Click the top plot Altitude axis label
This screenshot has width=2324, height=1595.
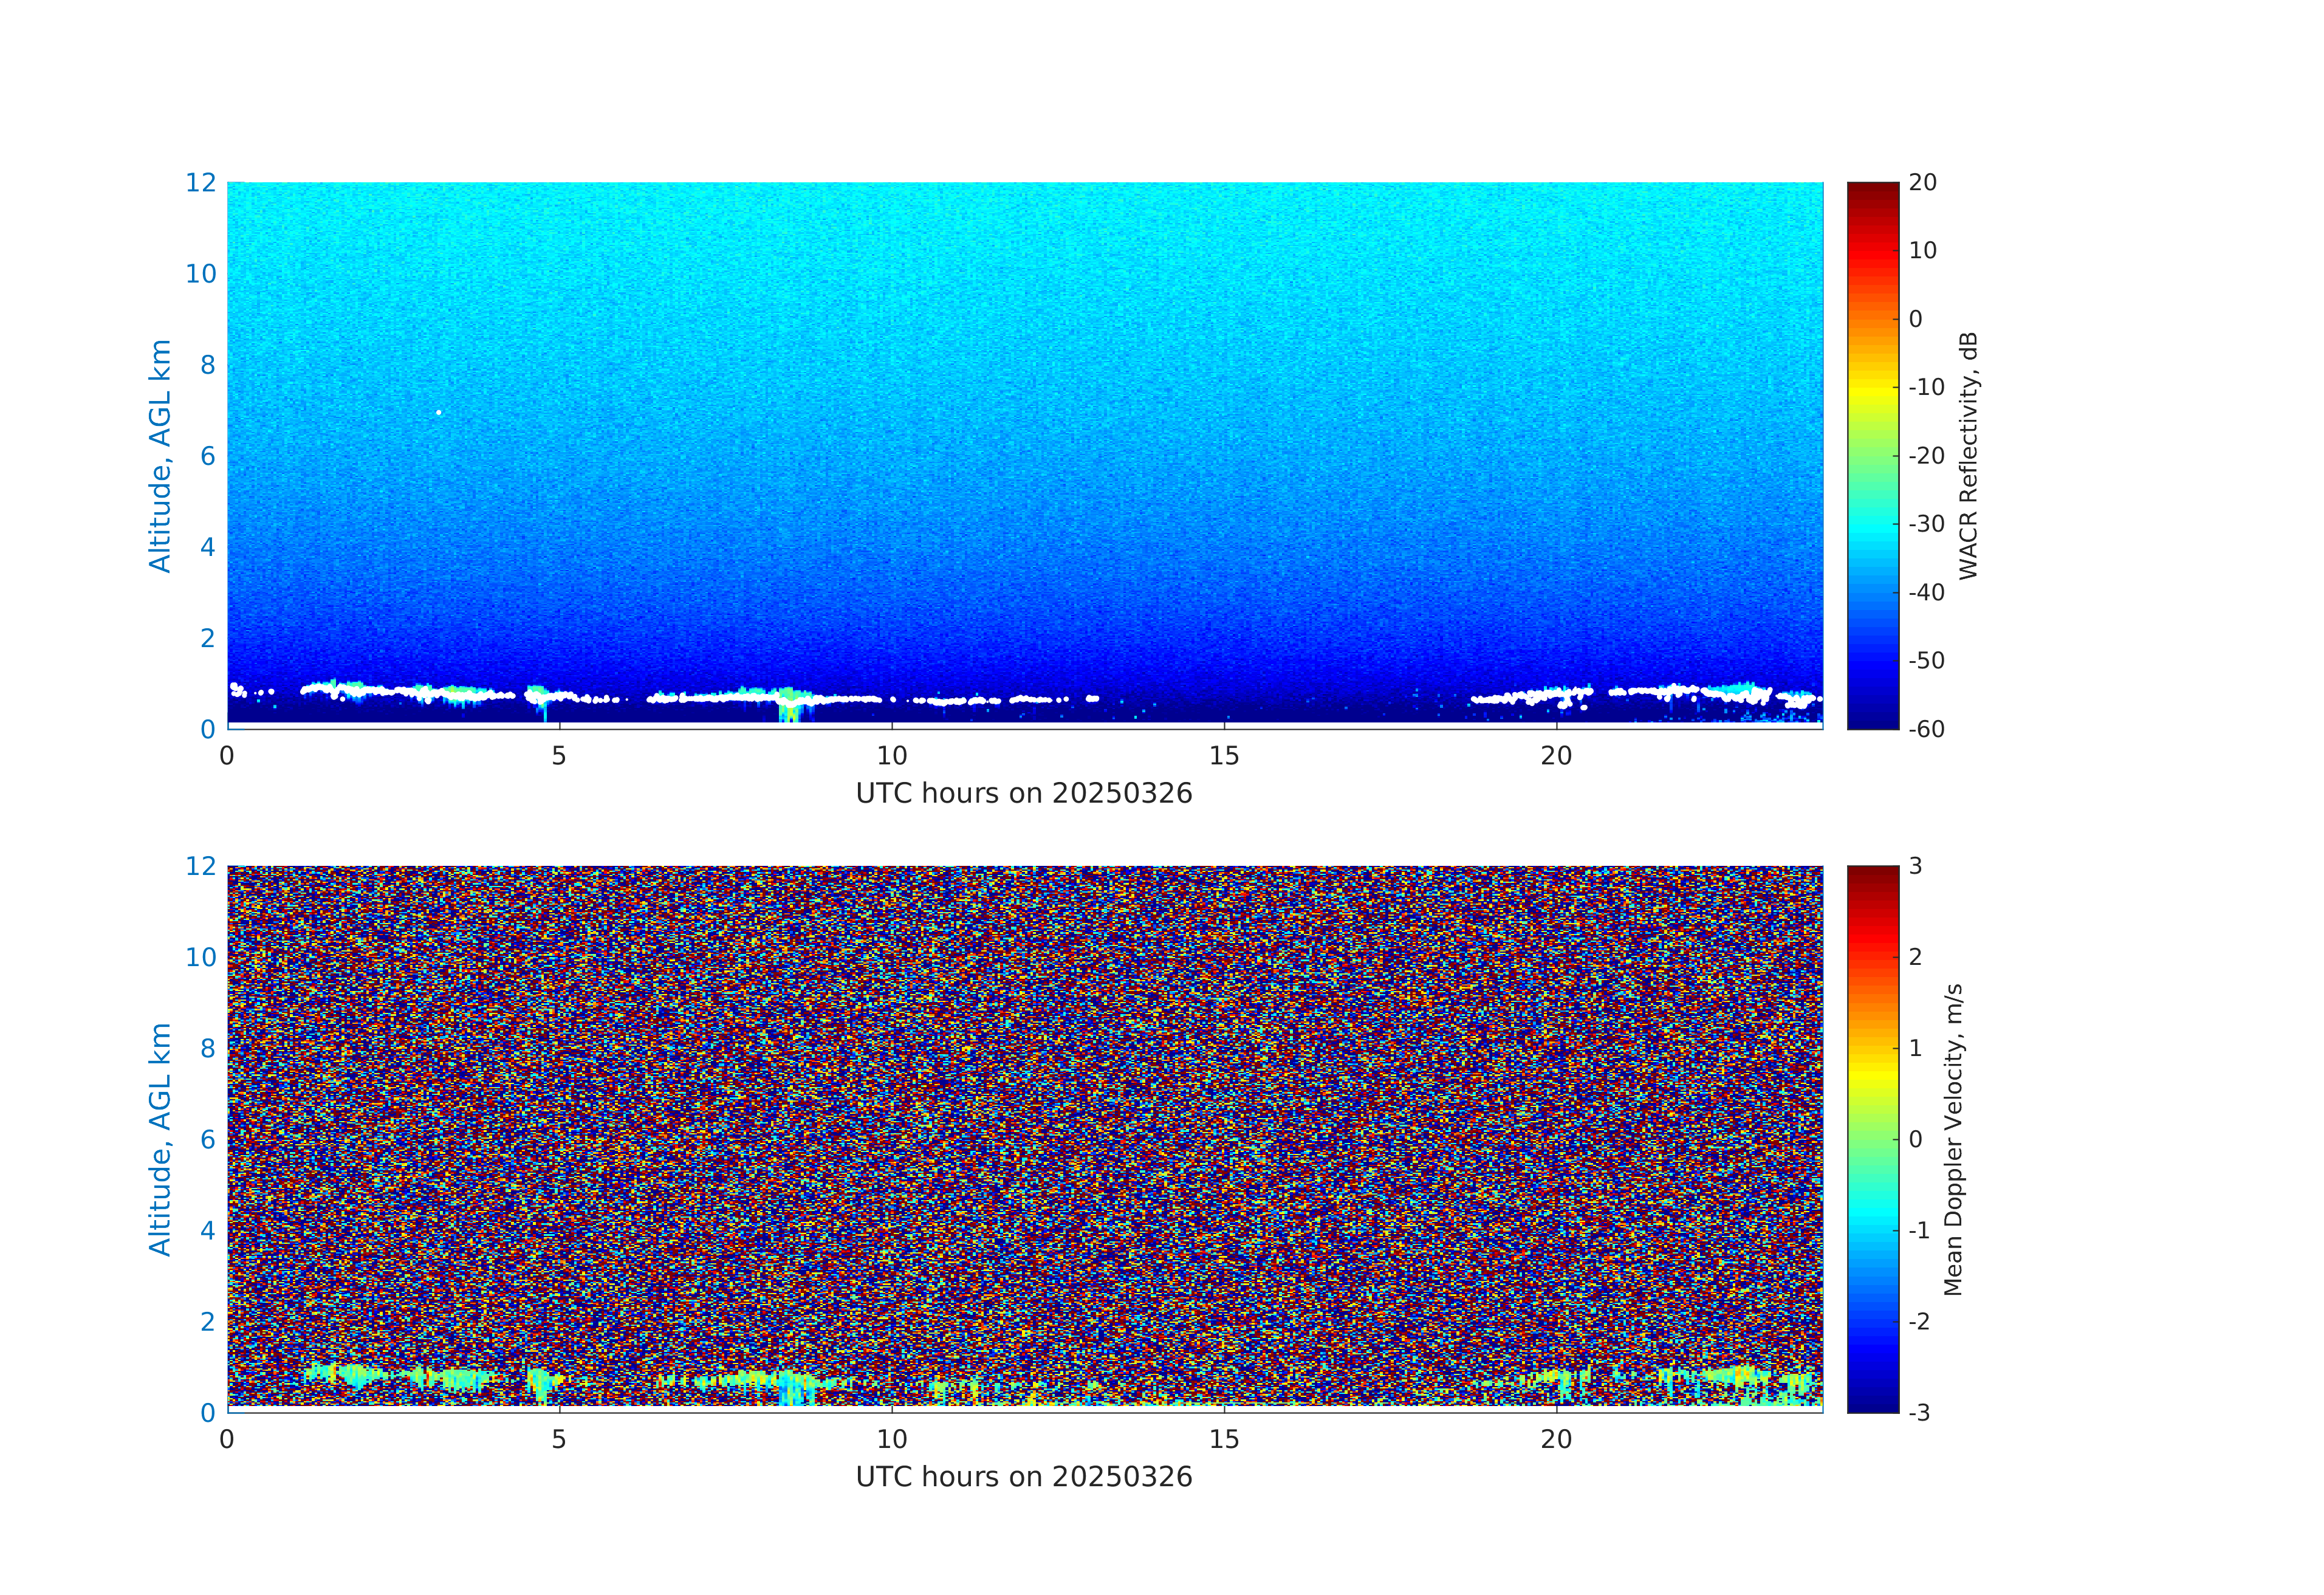click(160, 455)
